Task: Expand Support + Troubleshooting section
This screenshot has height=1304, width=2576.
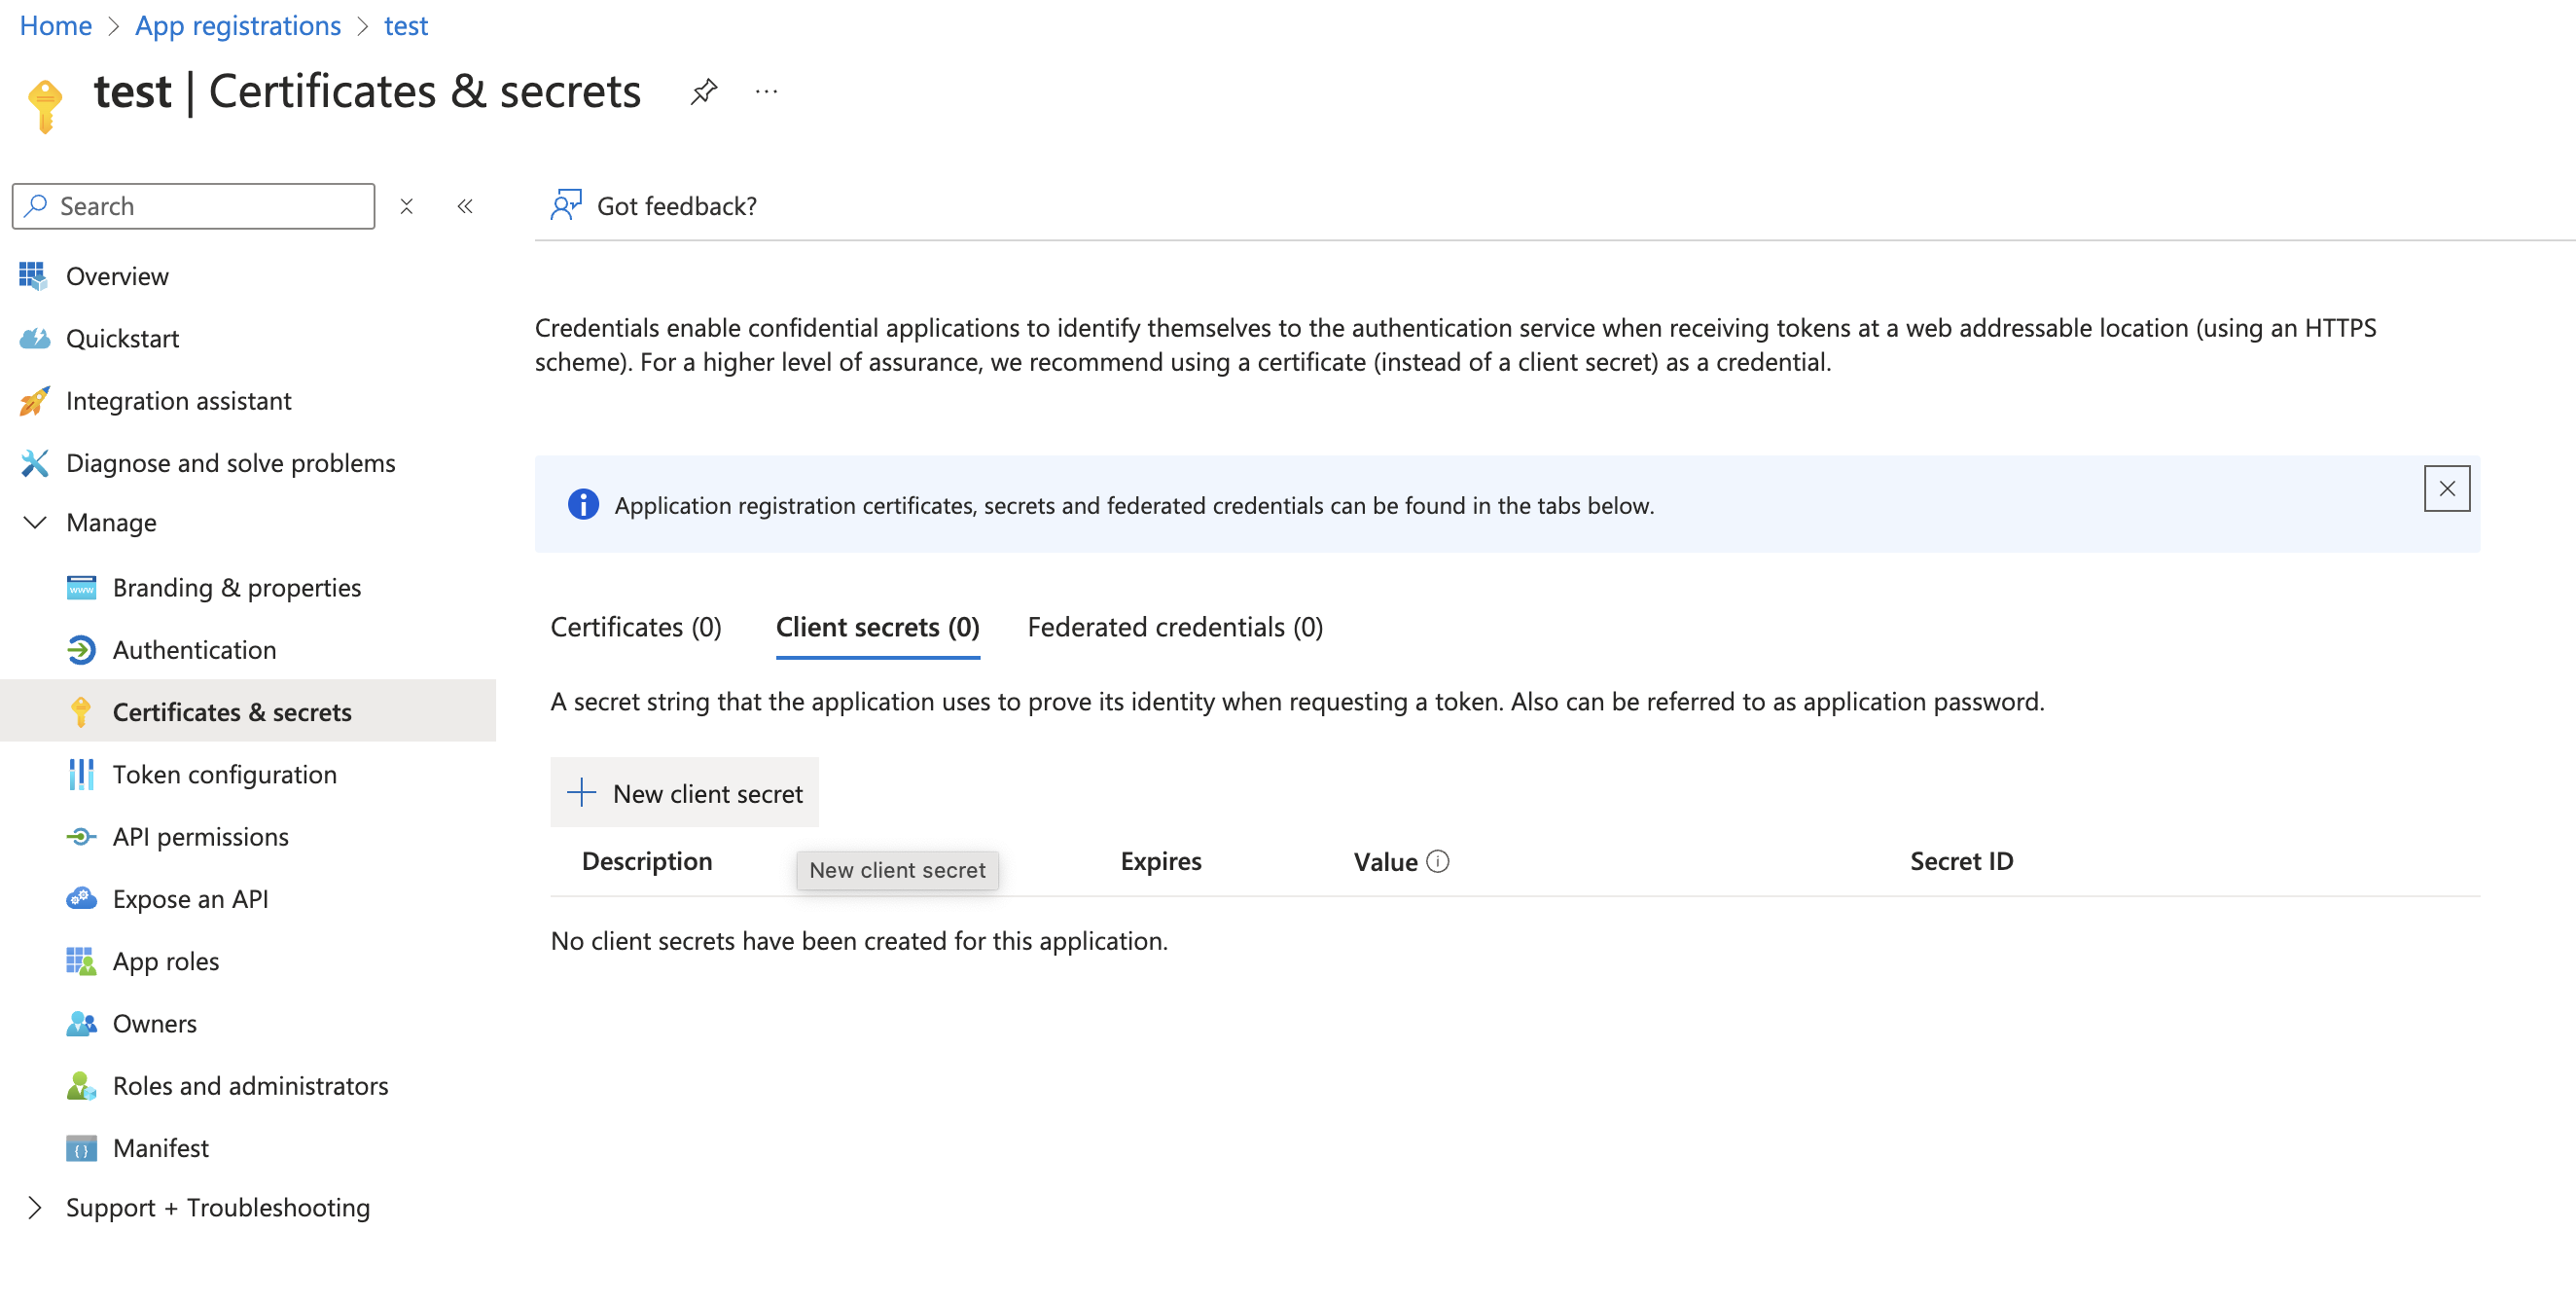Action: click(x=35, y=1207)
